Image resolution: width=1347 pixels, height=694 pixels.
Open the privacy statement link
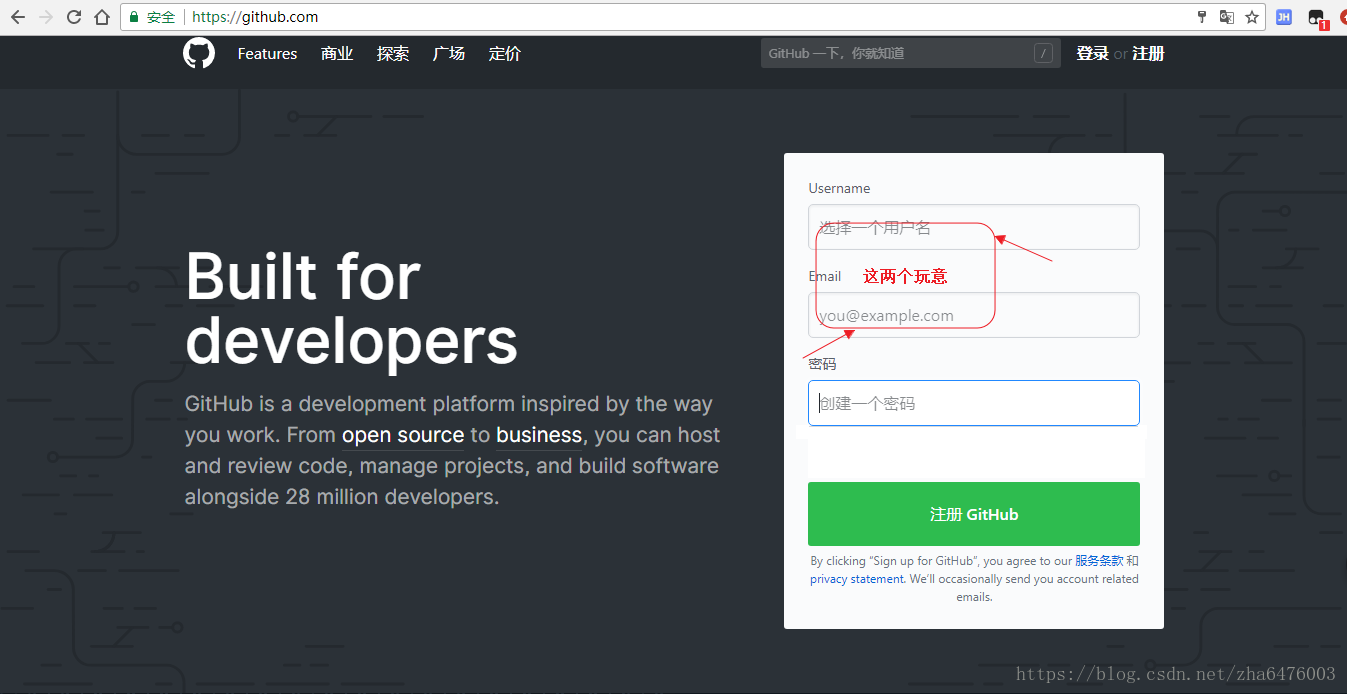857,579
